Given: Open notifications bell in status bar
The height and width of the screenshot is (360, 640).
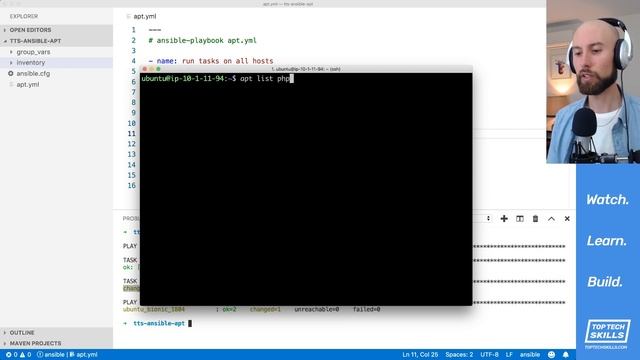Looking at the screenshot, I should point(566,355).
